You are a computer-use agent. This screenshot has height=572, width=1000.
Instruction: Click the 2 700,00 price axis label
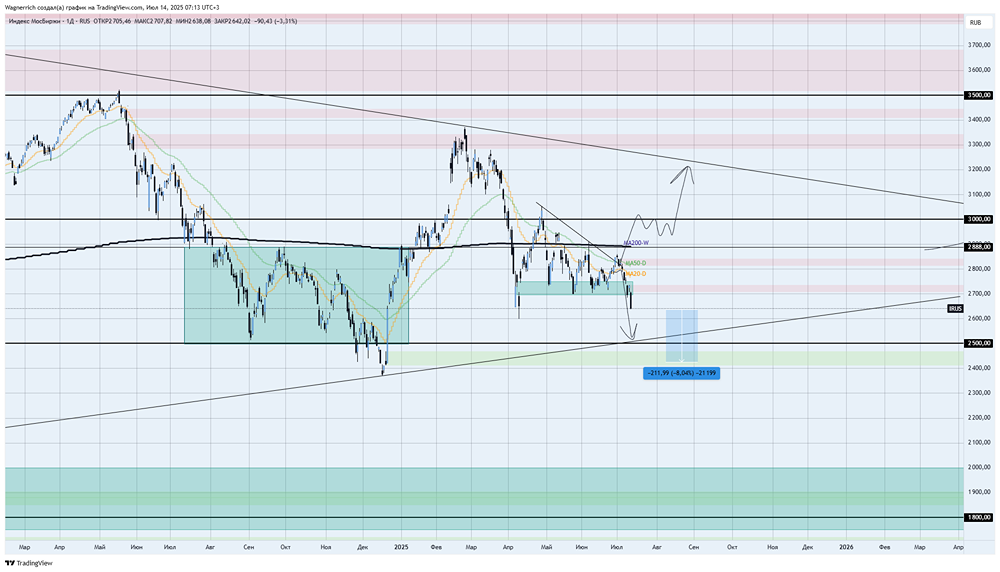pos(979,293)
